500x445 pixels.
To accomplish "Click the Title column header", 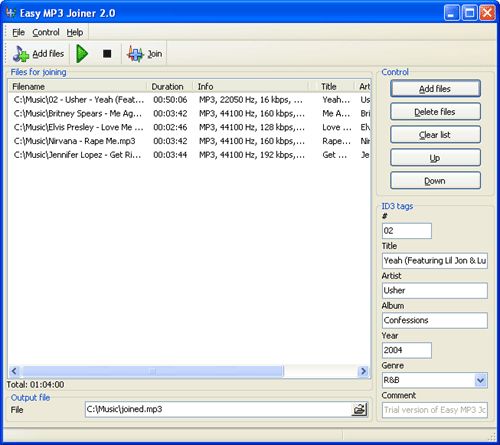I will pos(335,86).
